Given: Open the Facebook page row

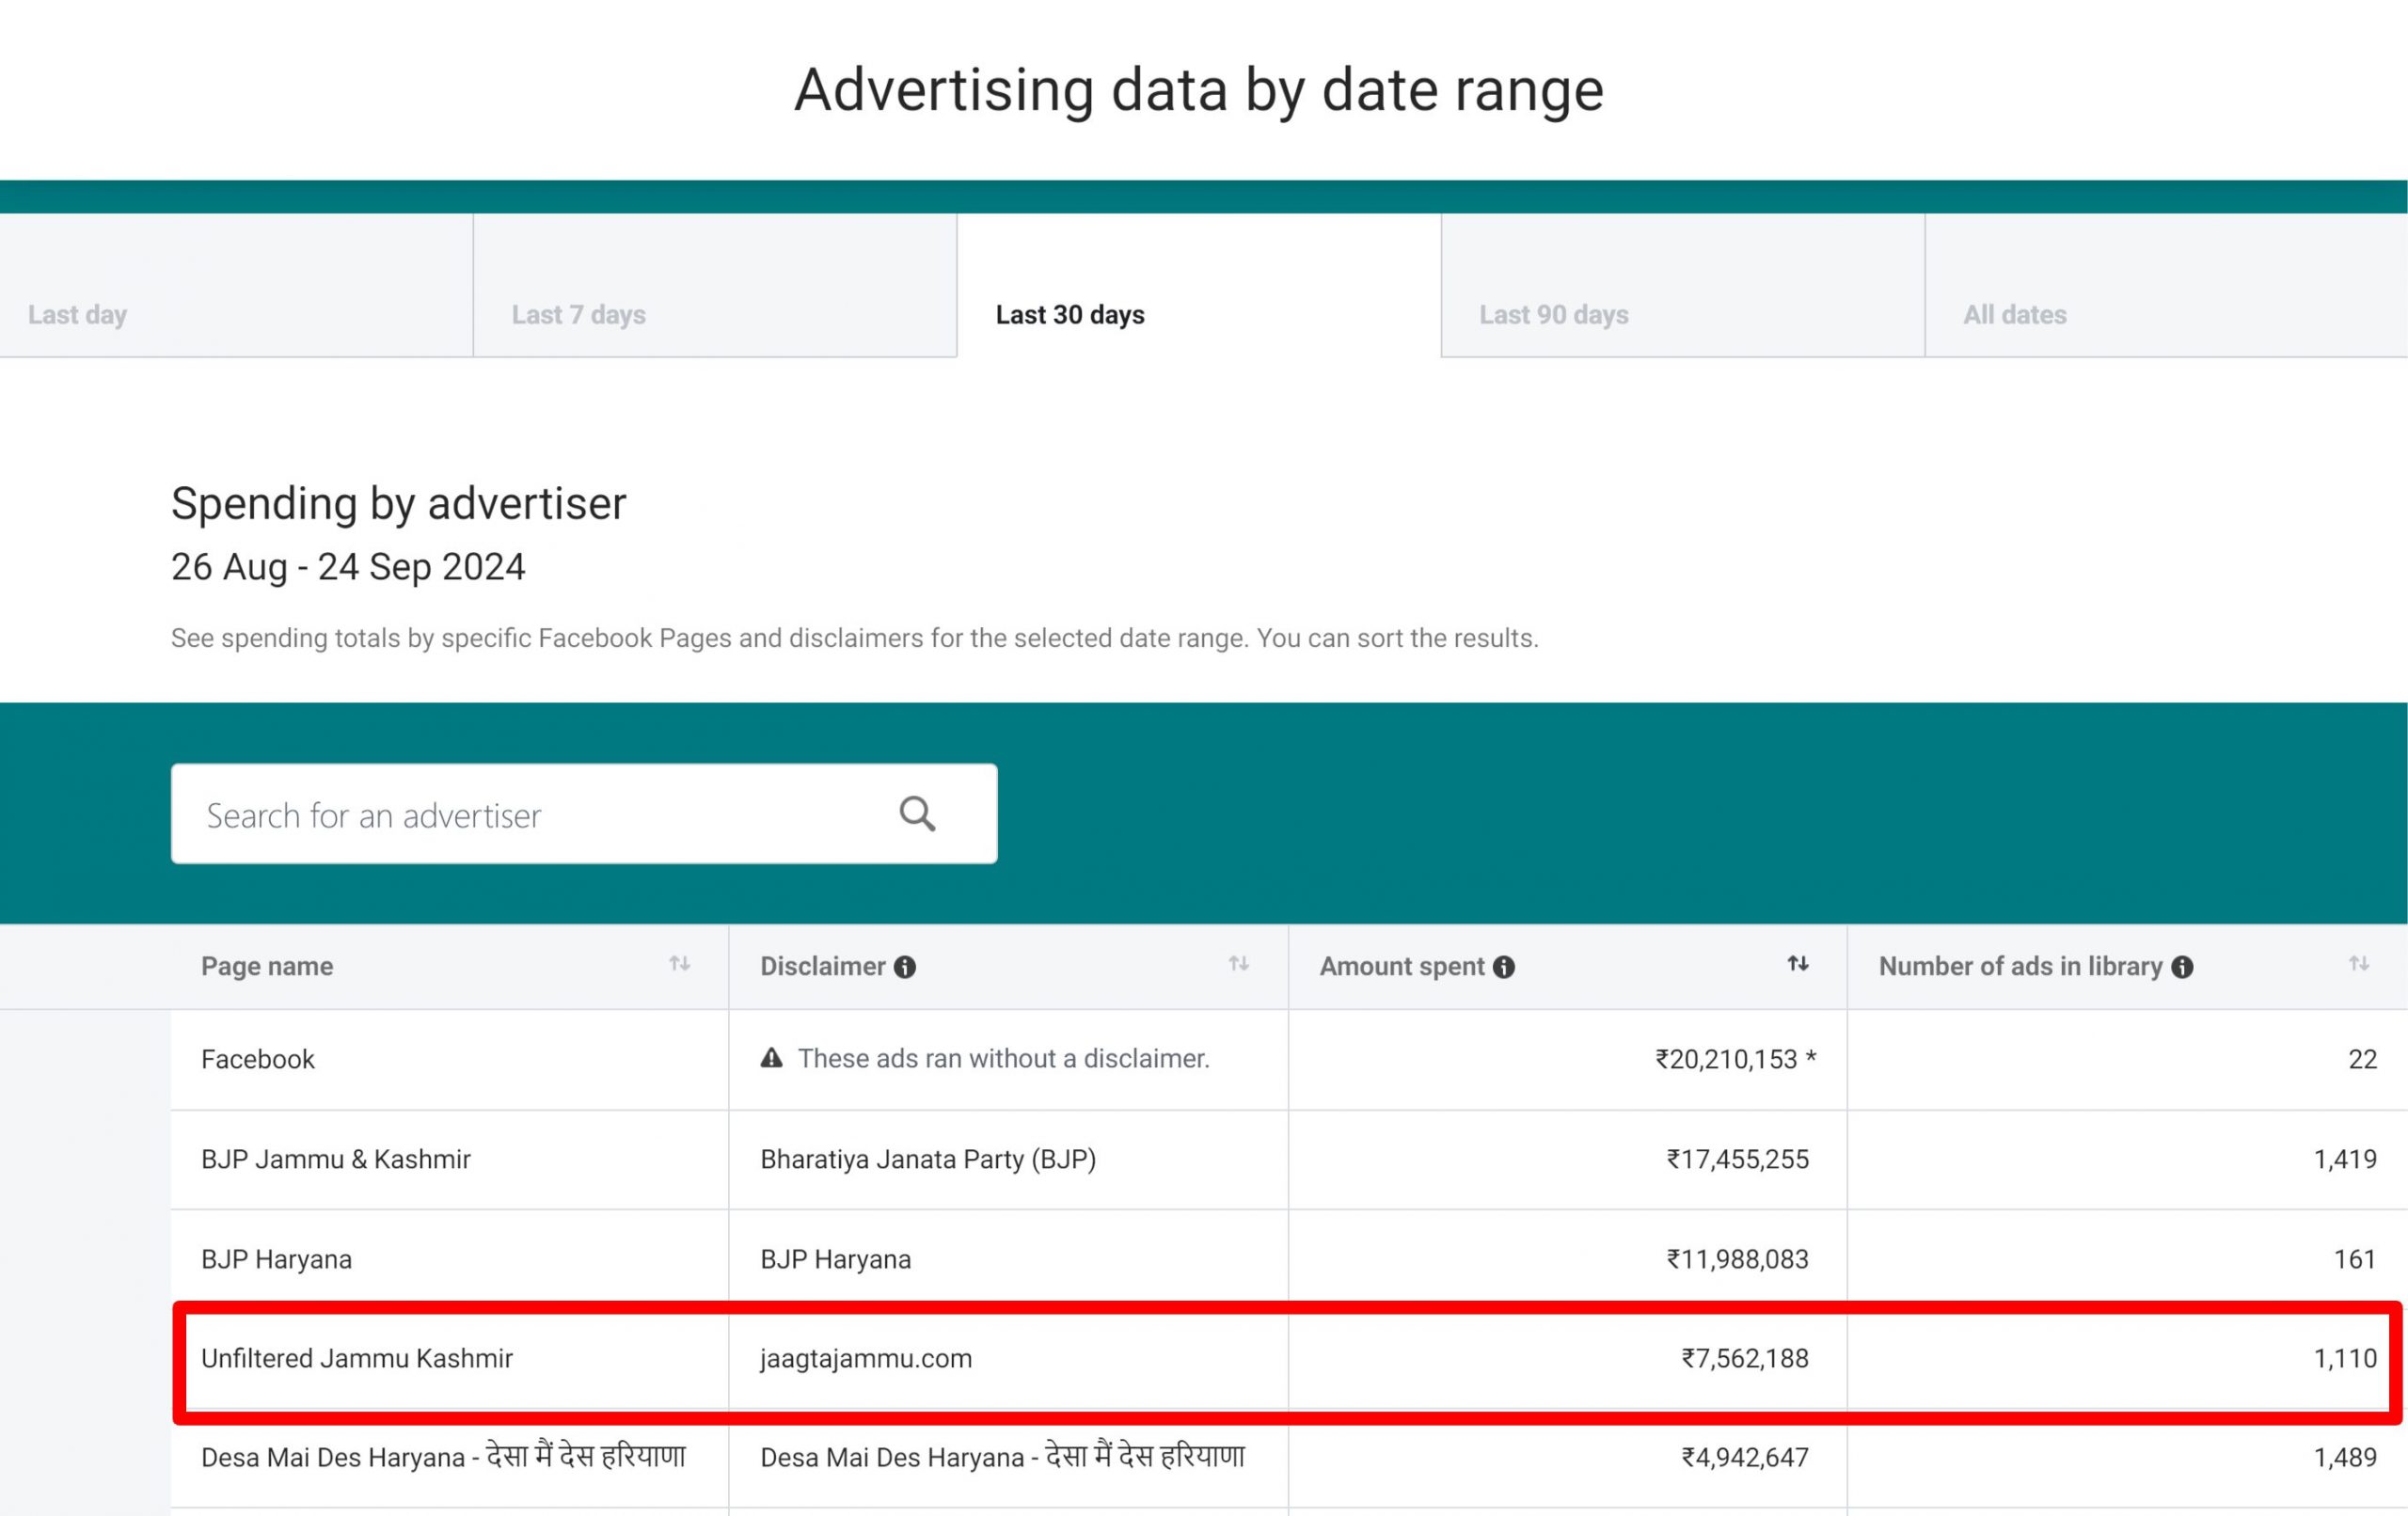Looking at the screenshot, I should click(x=1289, y=1060).
